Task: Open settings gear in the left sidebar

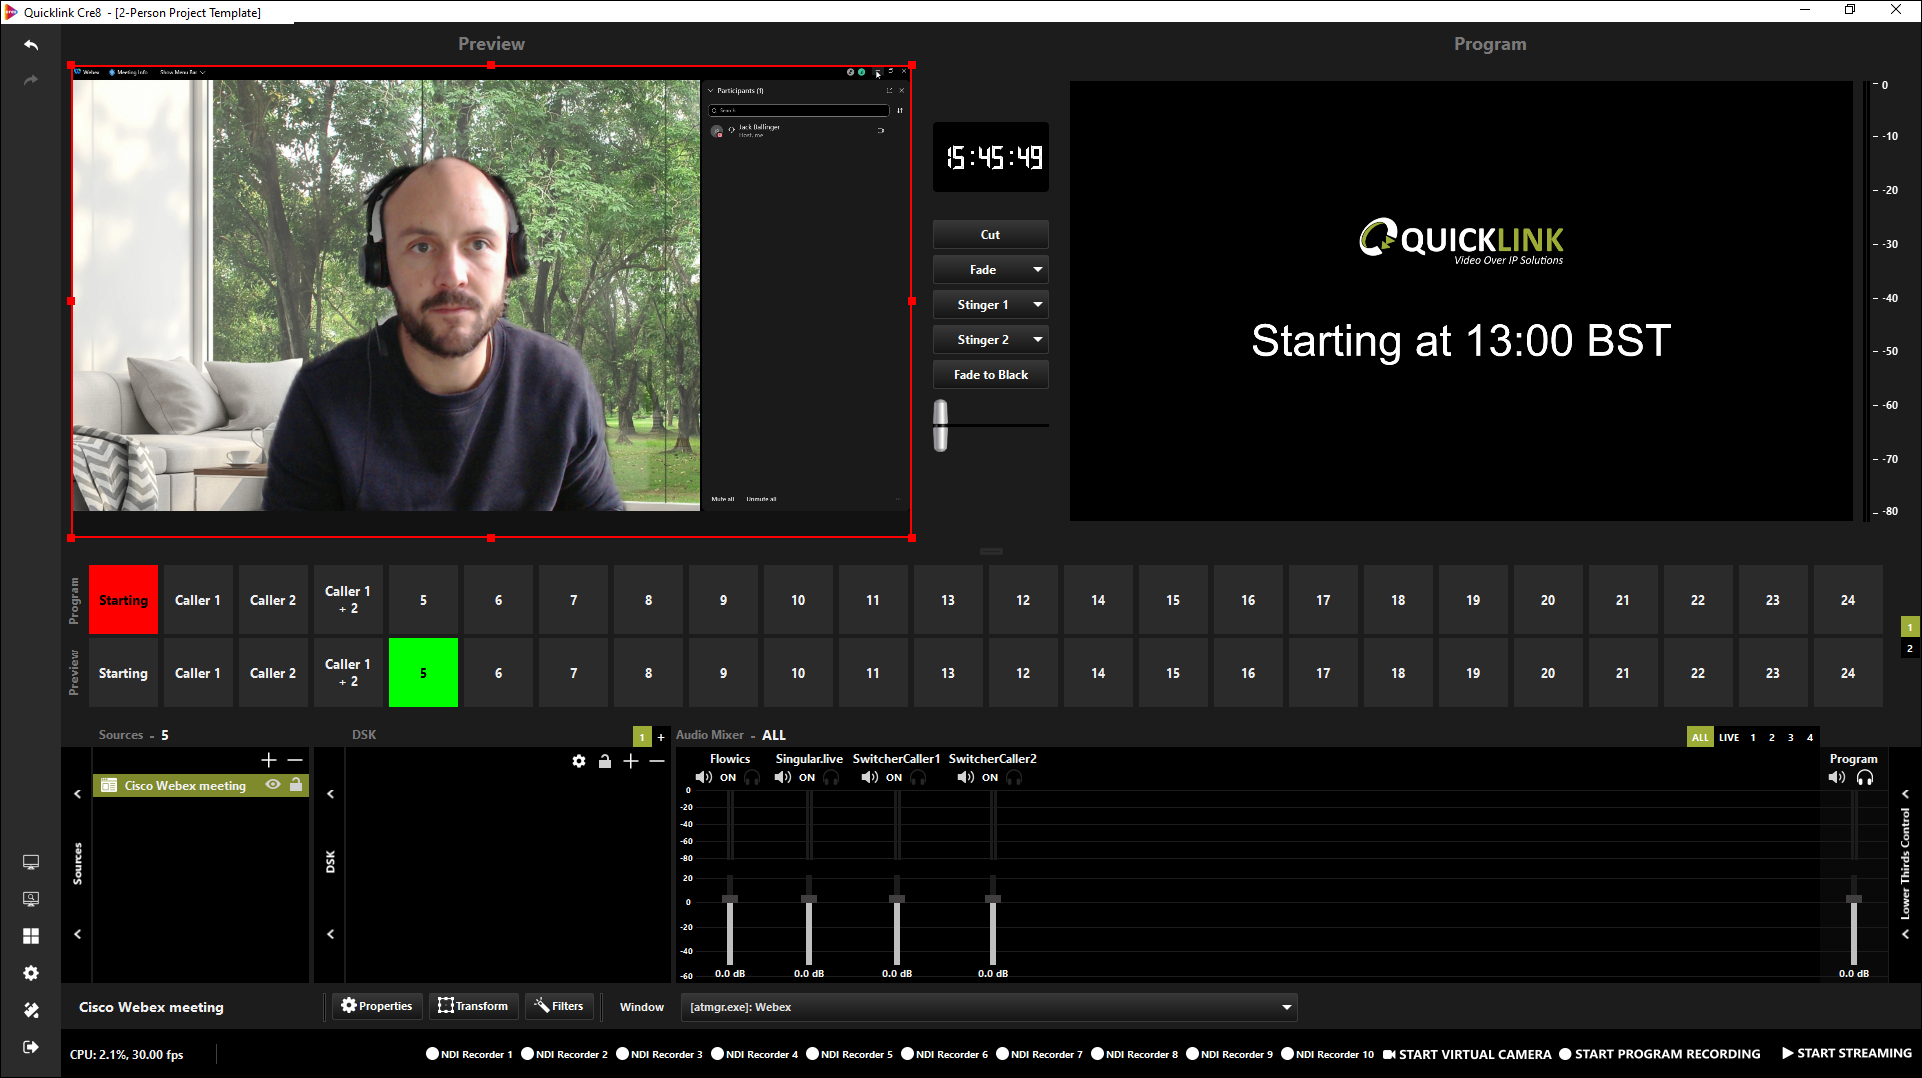Action: click(x=31, y=973)
